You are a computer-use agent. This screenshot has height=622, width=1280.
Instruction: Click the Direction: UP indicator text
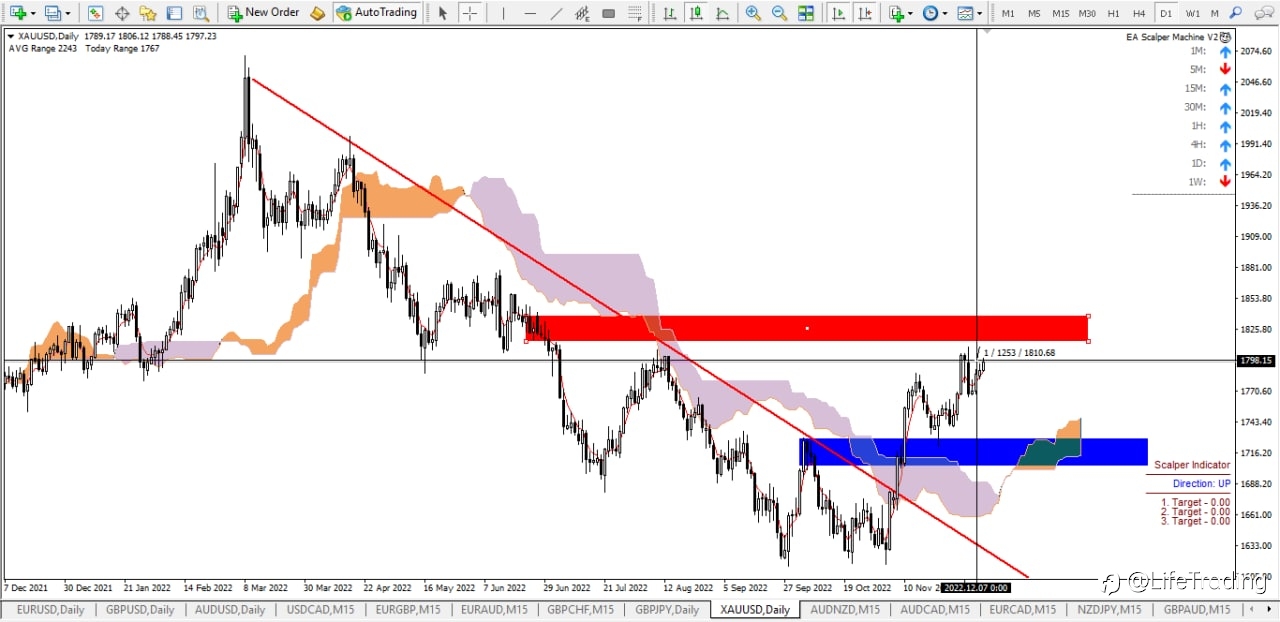pyautogui.click(x=1201, y=484)
